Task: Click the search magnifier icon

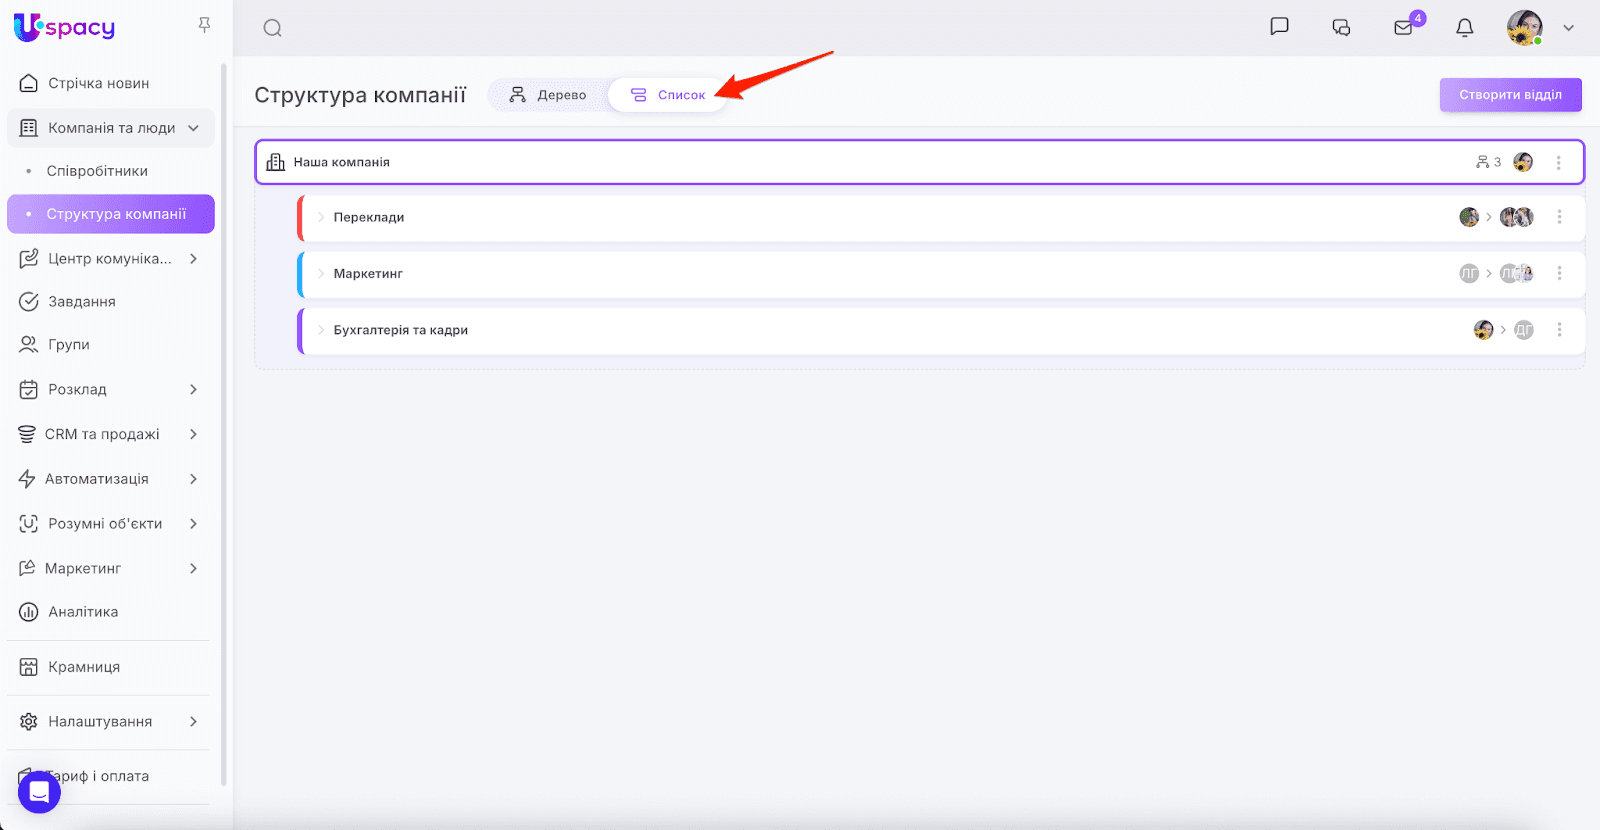Action: (272, 28)
